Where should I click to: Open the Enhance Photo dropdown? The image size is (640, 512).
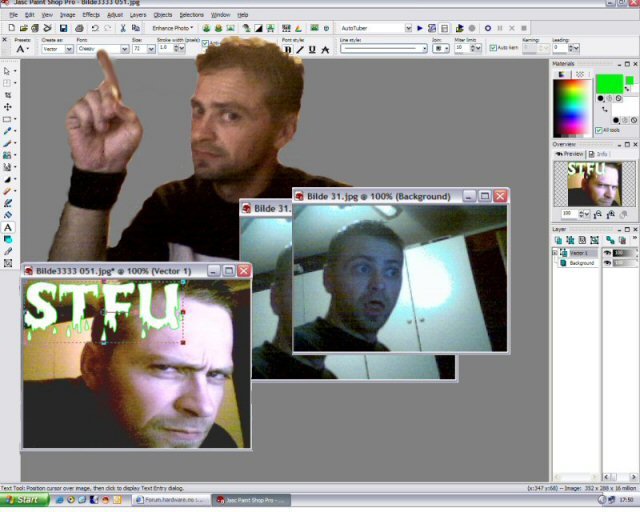[172, 28]
